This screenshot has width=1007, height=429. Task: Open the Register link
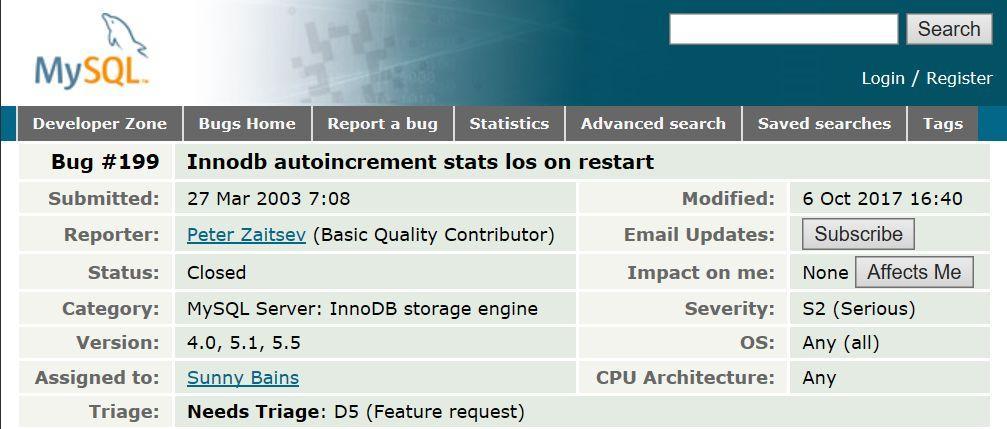(959, 78)
